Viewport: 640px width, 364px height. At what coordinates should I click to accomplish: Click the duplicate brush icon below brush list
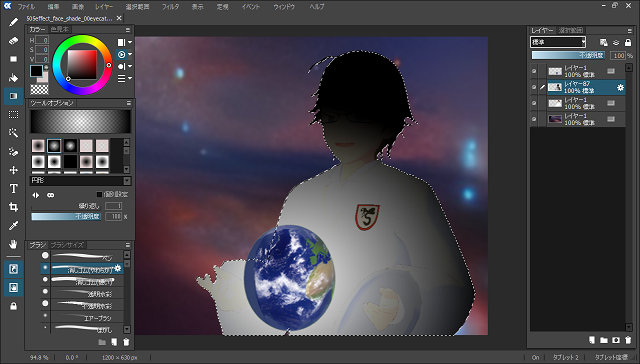pyautogui.click(x=114, y=342)
